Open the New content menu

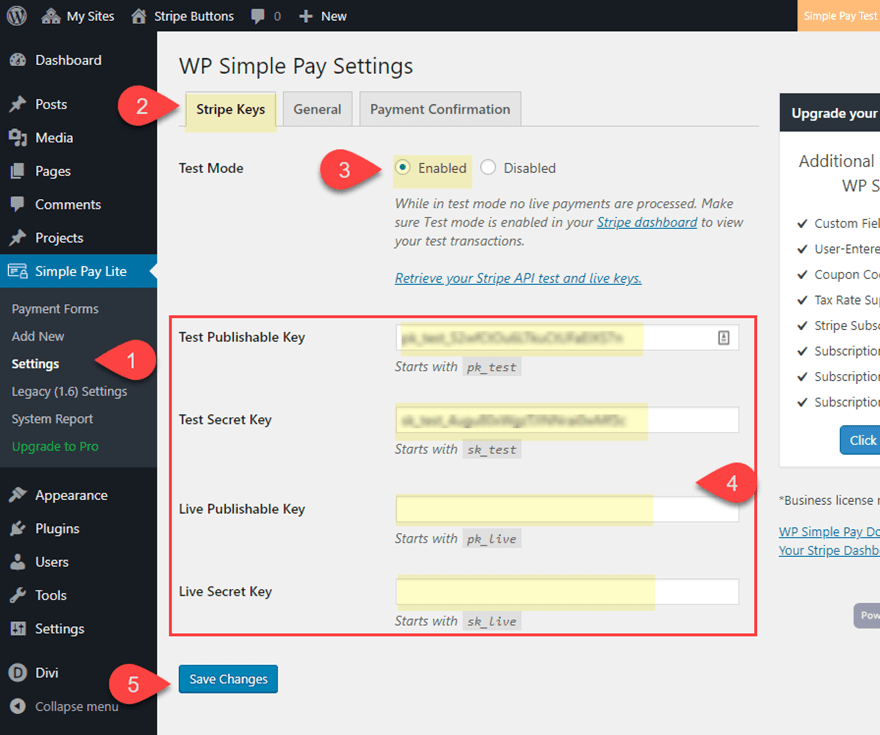click(x=323, y=16)
